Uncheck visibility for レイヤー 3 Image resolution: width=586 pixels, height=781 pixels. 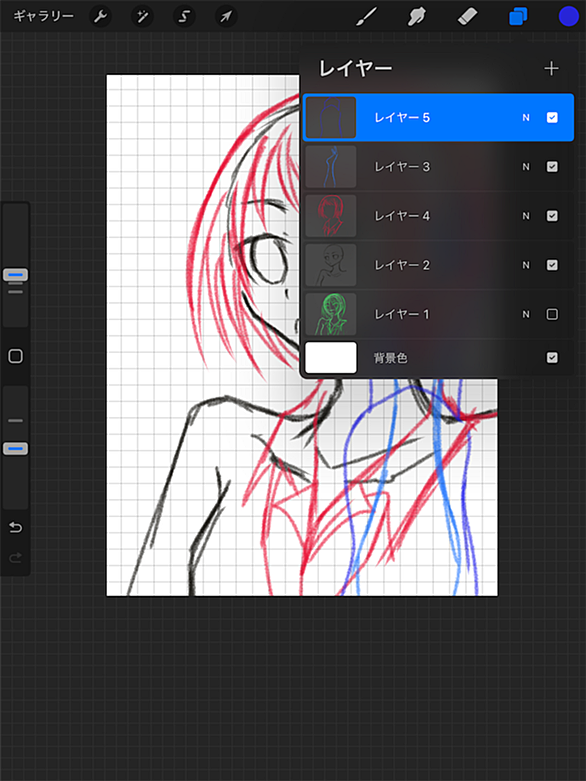pos(552,166)
